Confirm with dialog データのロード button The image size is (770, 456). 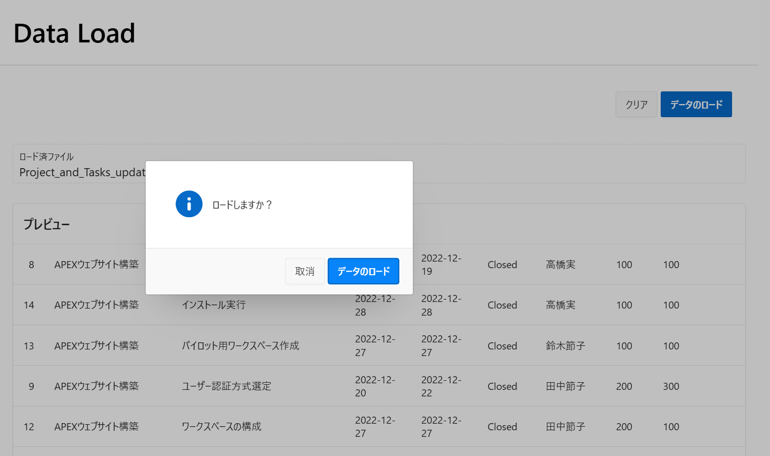click(x=363, y=271)
